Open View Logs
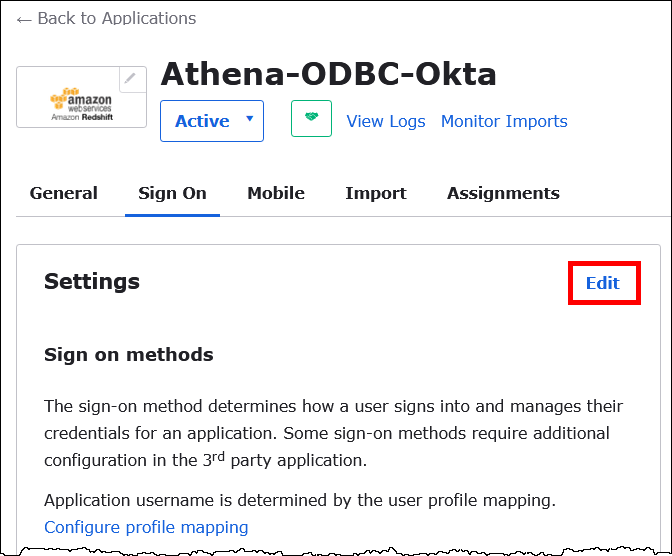Screen dimensions: 672x556 [385, 121]
